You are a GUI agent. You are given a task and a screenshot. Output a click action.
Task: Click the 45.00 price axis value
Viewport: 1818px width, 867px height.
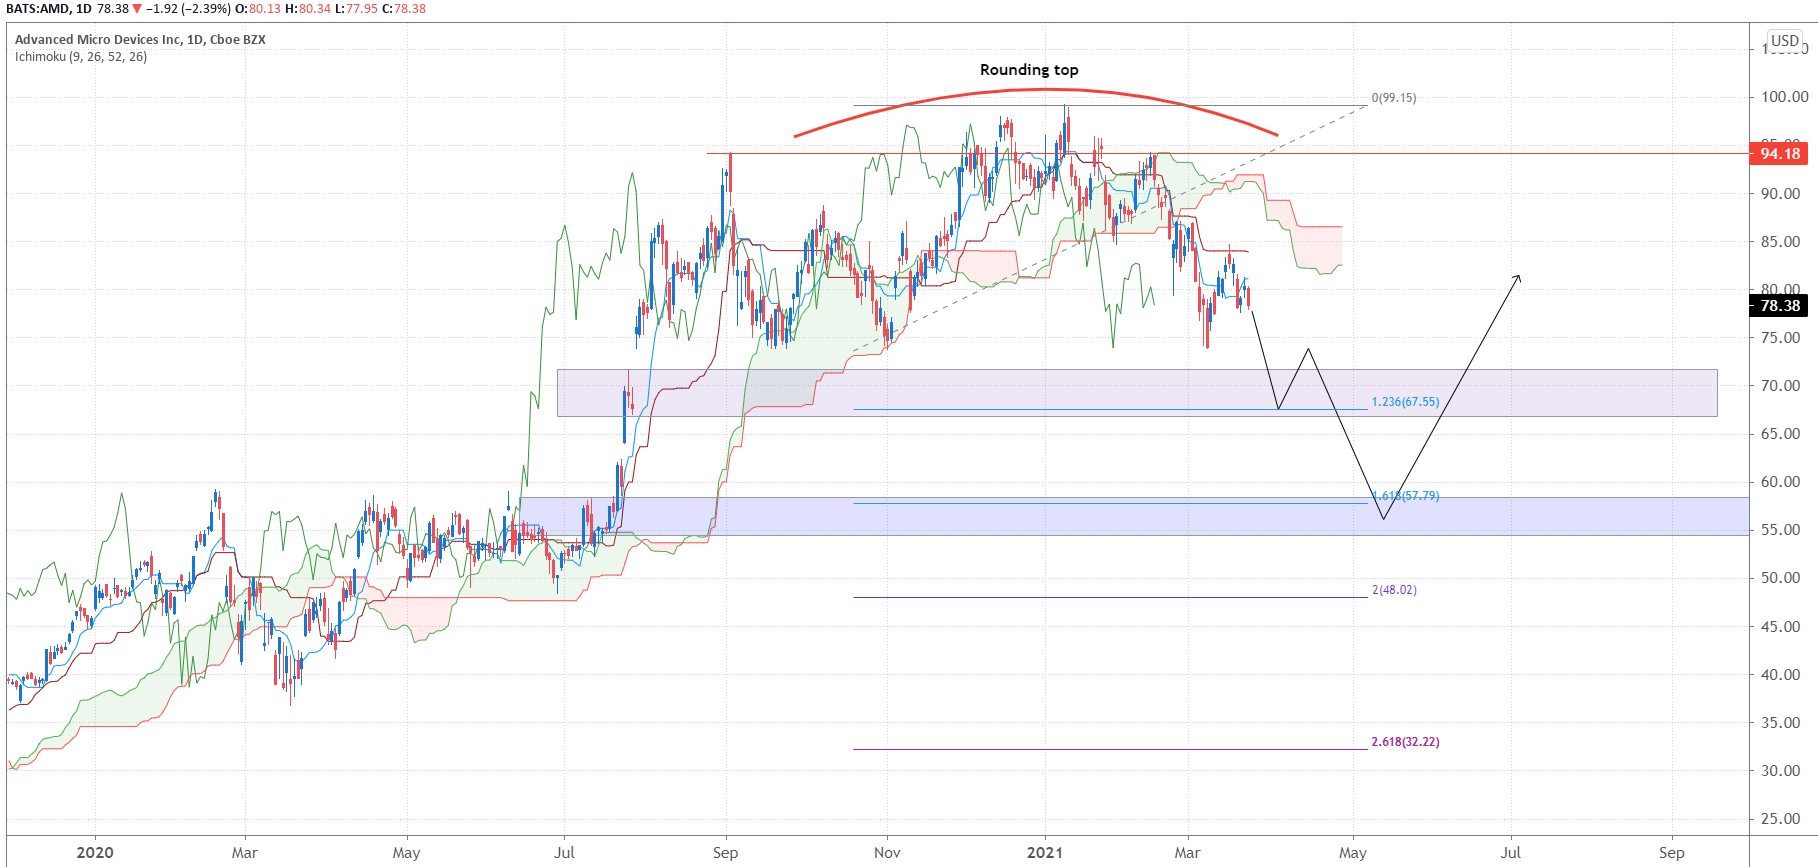pyautogui.click(x=1781, y=627)
